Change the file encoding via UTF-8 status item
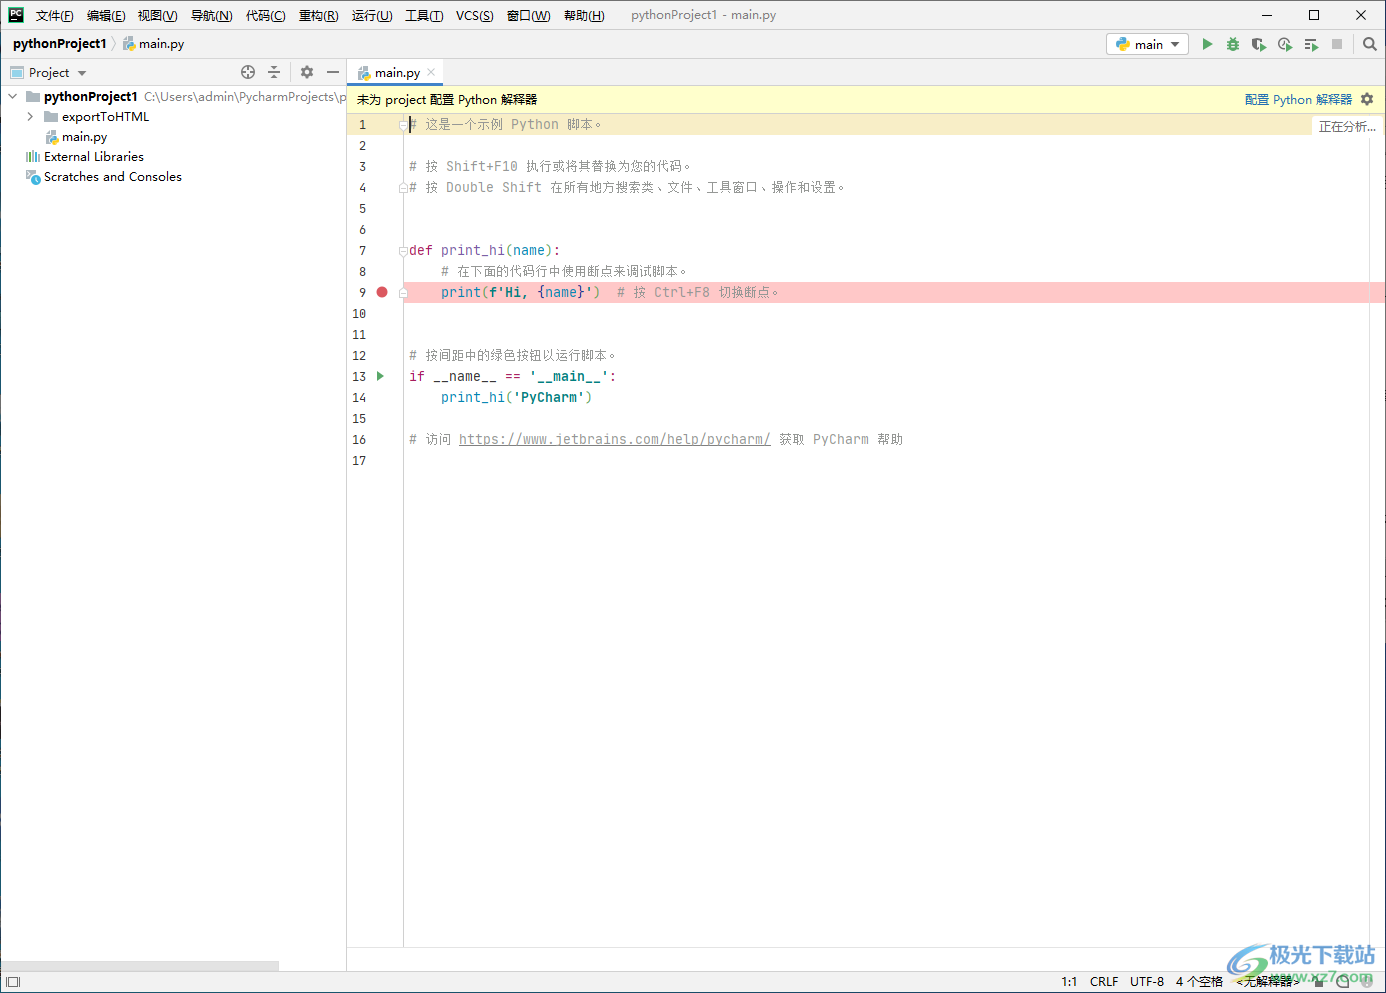Viewport: 1386px width, 993px height. [1147, 982]
